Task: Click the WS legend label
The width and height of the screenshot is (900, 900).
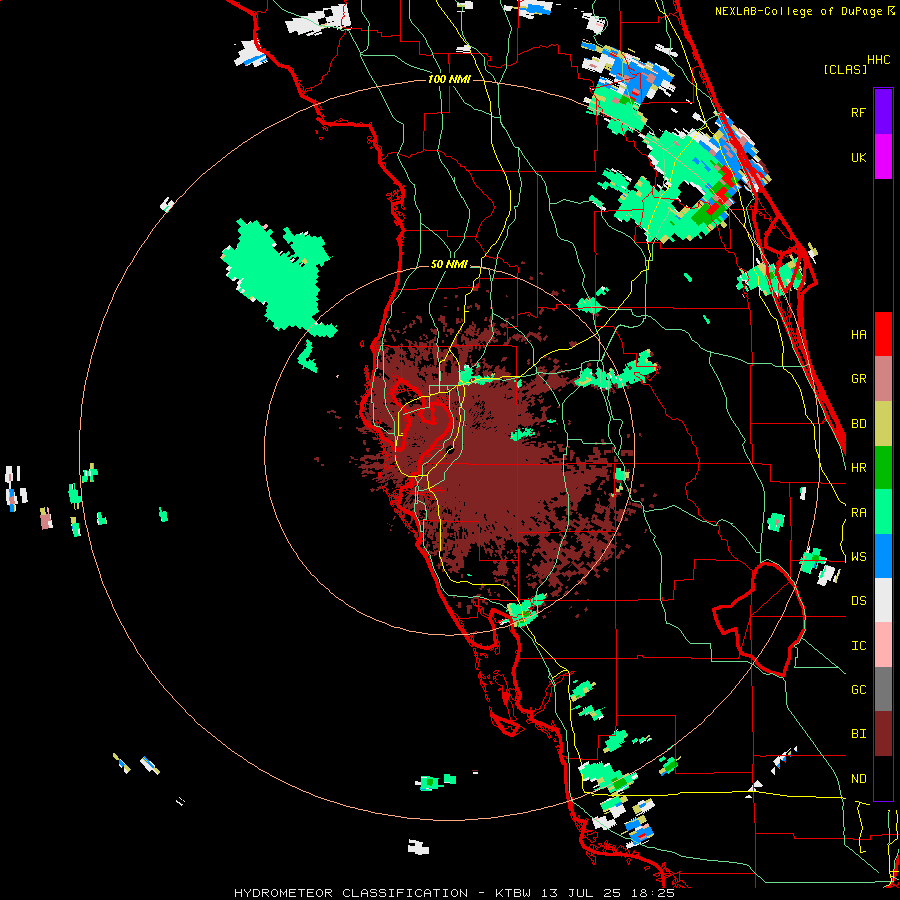Action: point(858,557)
